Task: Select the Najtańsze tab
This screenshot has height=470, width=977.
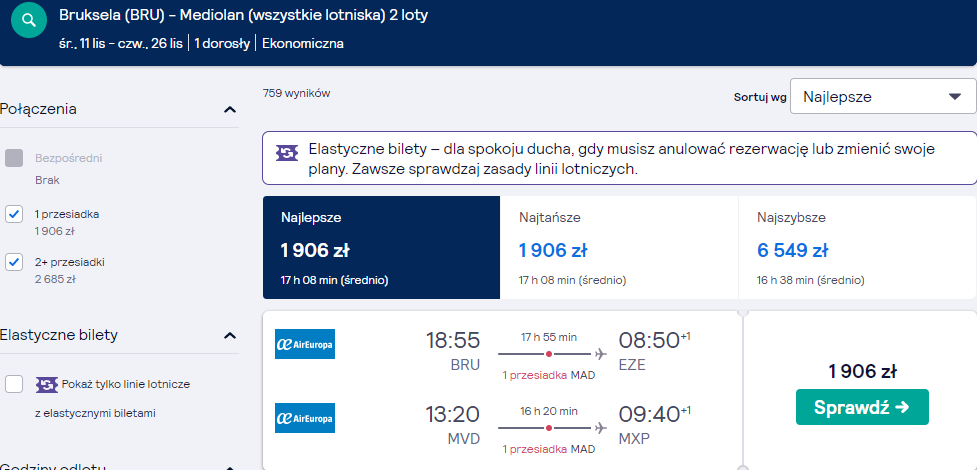Action: (619, 247)
